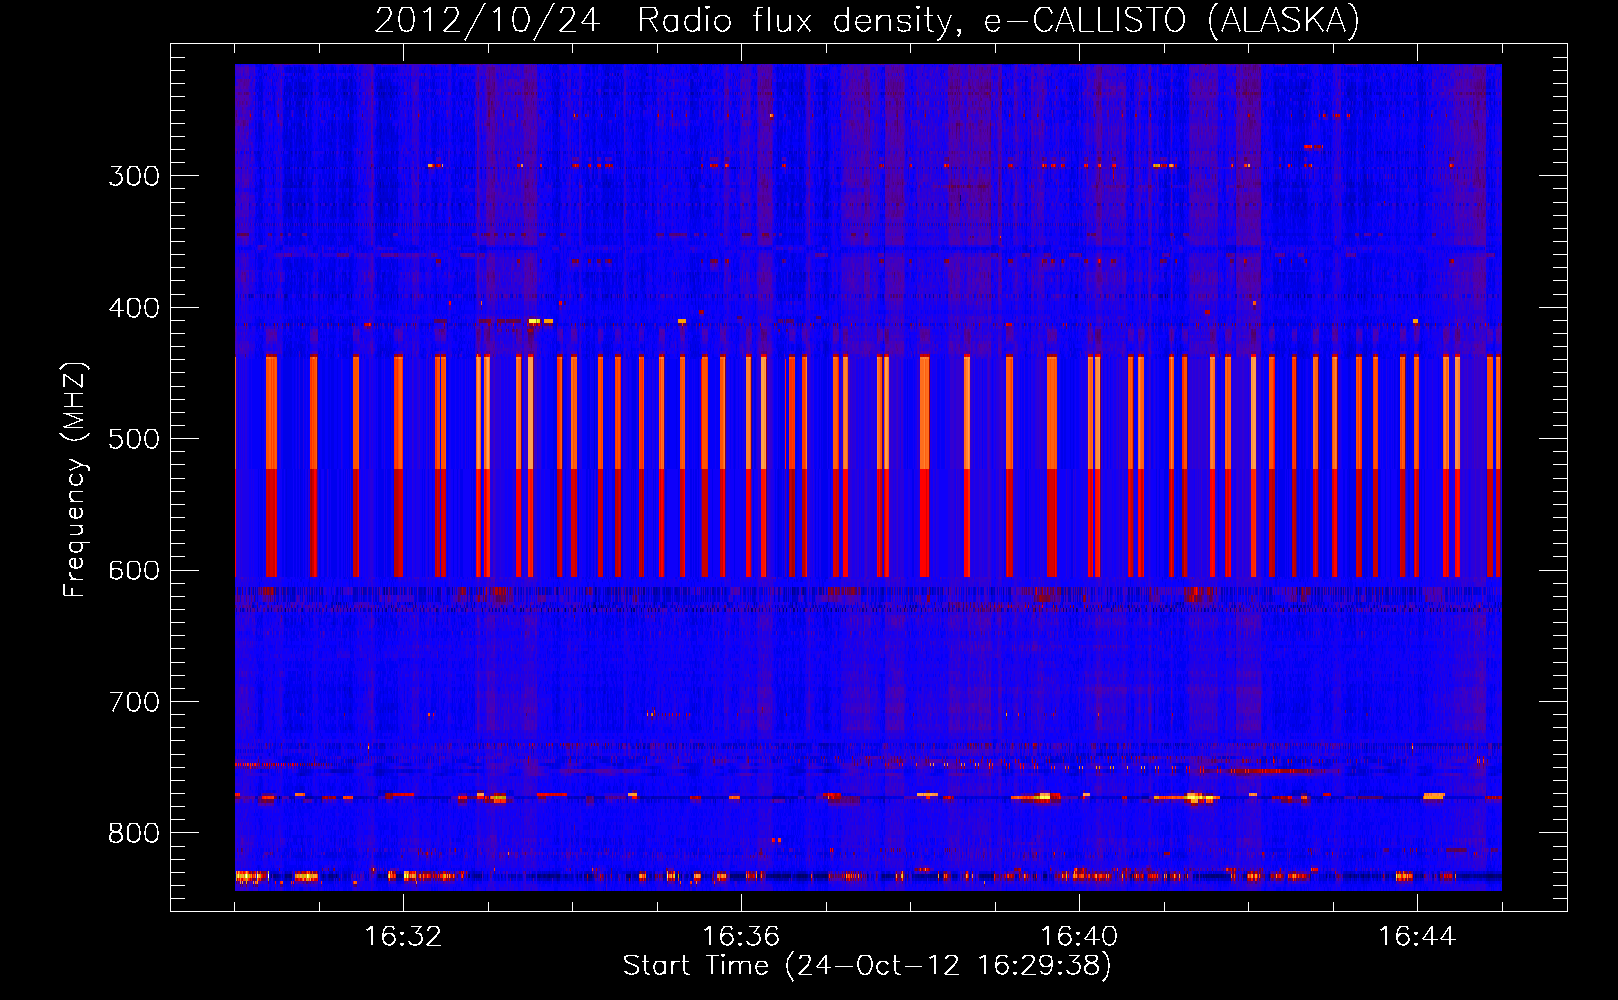1618x1000 pixels.
Task: Click the 700 frequency tick label
Action: [134, 702]
